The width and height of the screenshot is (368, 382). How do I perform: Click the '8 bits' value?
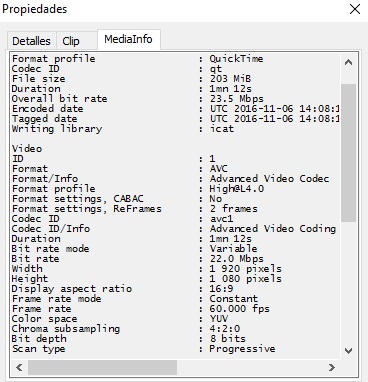coord(227,339)
